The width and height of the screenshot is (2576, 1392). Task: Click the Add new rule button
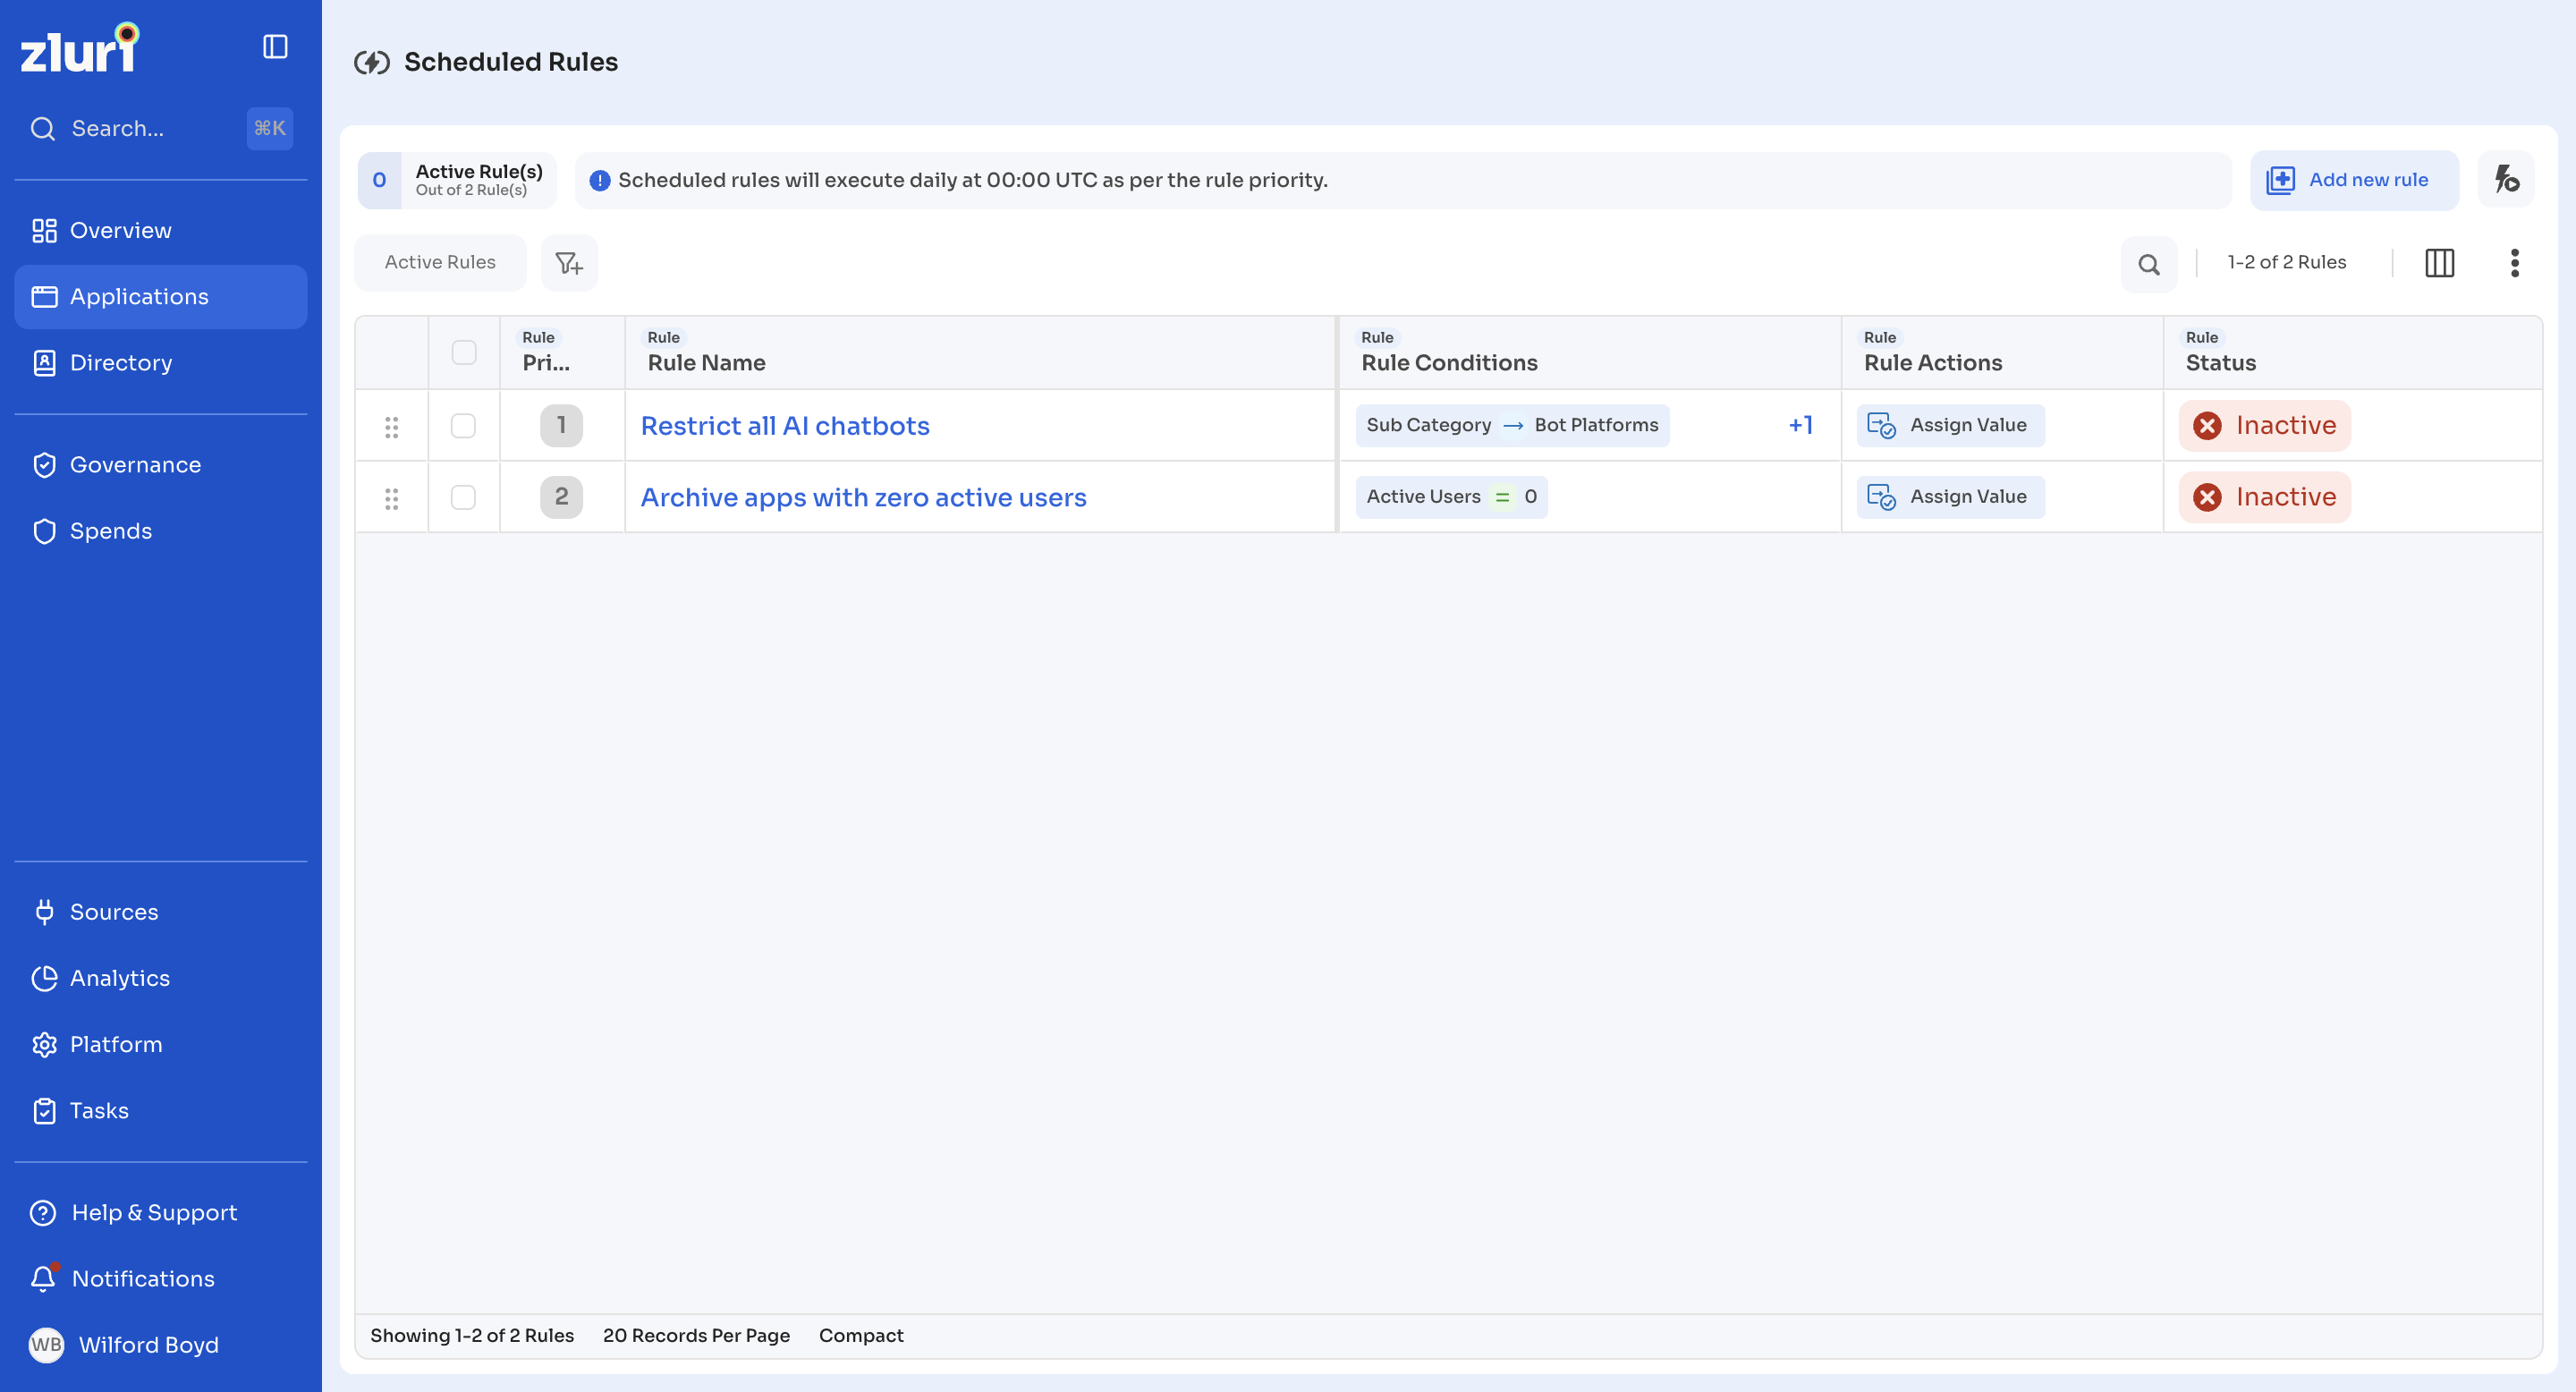tap(2354, 180)
